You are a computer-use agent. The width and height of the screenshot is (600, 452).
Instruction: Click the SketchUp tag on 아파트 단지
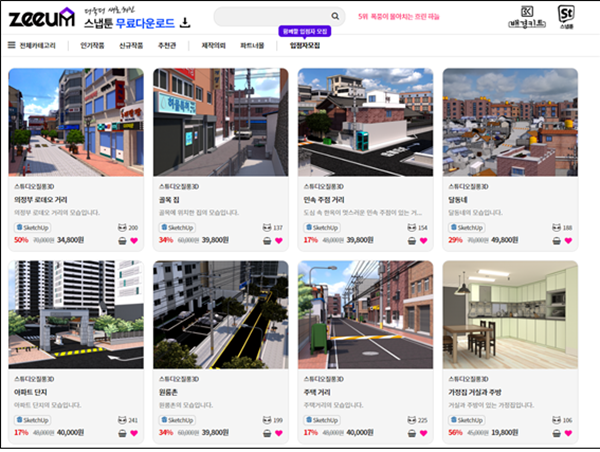[35, 421]
